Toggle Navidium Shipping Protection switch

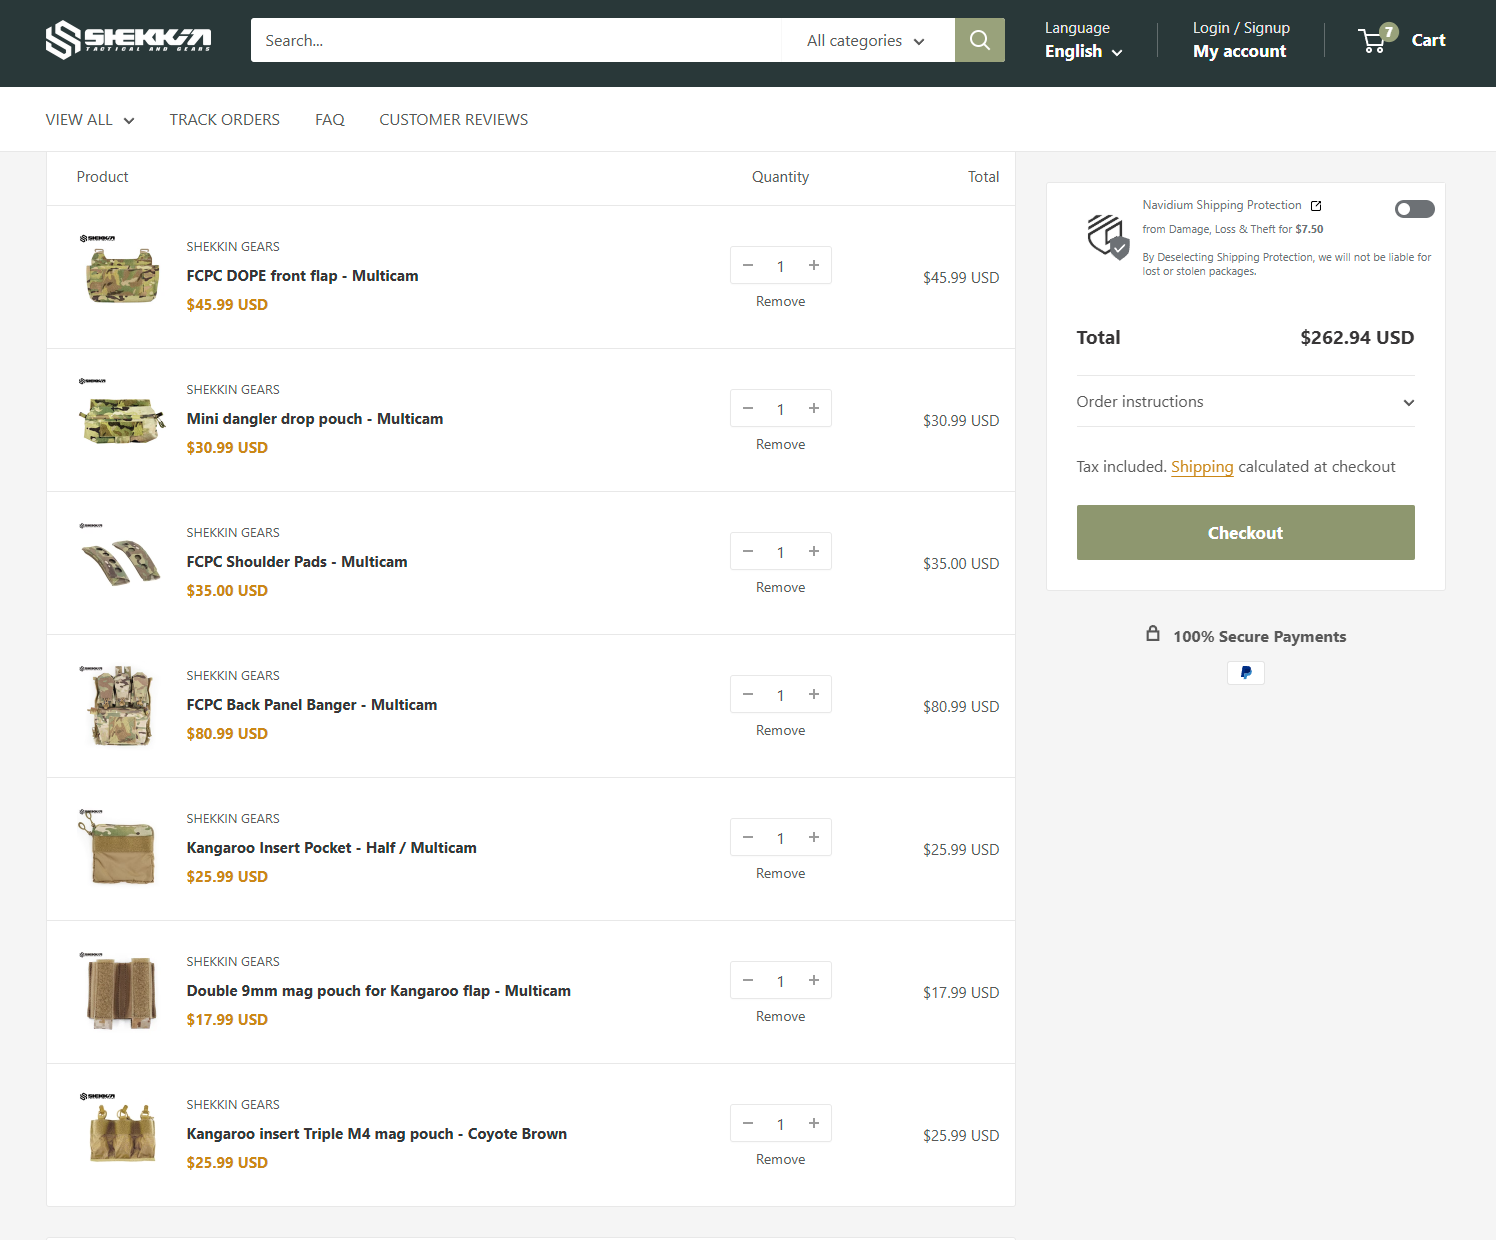[x=1414, y=209]
